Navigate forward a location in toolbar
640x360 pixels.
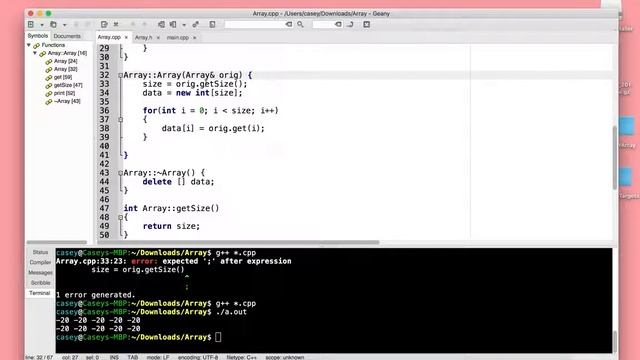144,24
